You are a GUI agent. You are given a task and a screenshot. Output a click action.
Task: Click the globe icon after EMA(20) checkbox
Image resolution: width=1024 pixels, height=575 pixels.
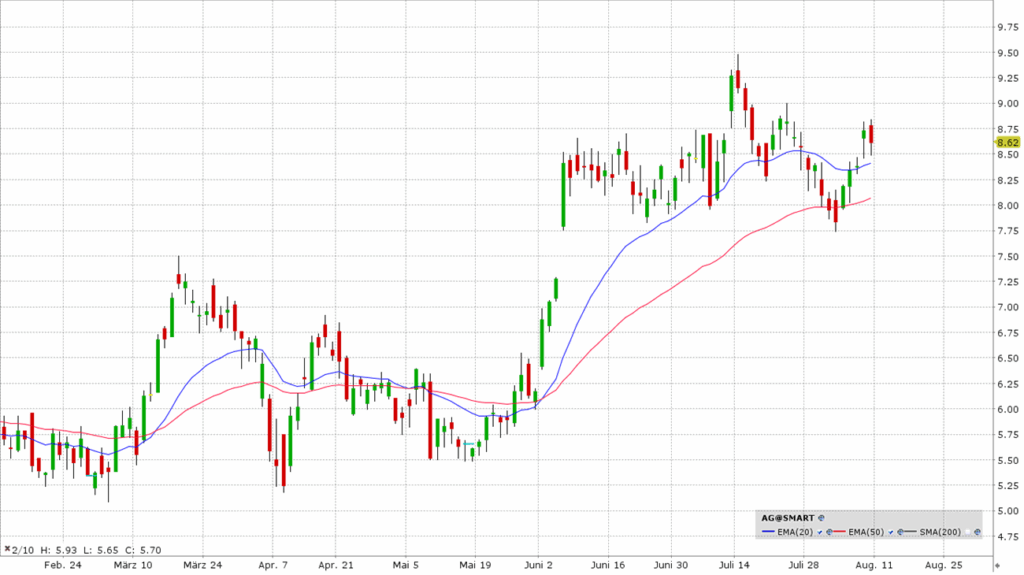829,532
